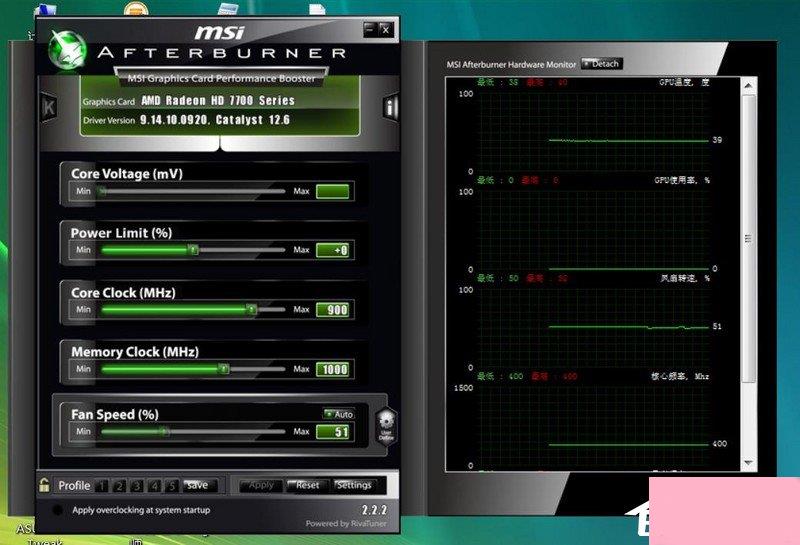Click monitor scrollbar up arrow
800x545 pixels.
point(748,86)
